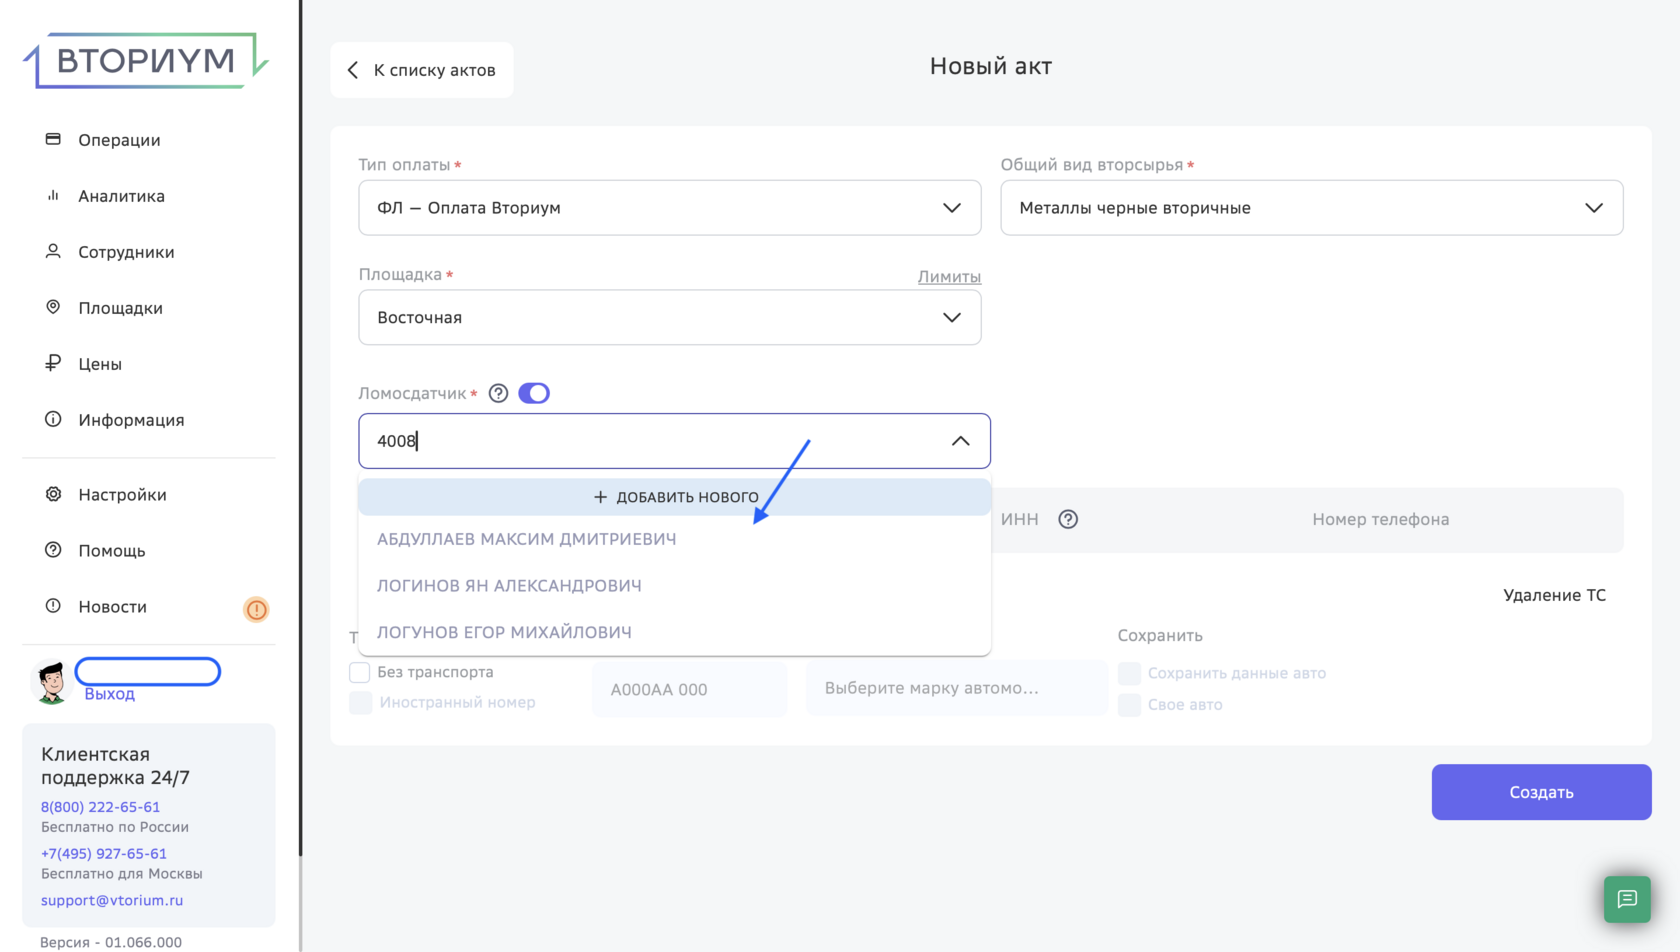
Task: Choose ЛОГИНОВ ЯН АЛЕКСАНДРОВИЧ option
Action: 509,586
